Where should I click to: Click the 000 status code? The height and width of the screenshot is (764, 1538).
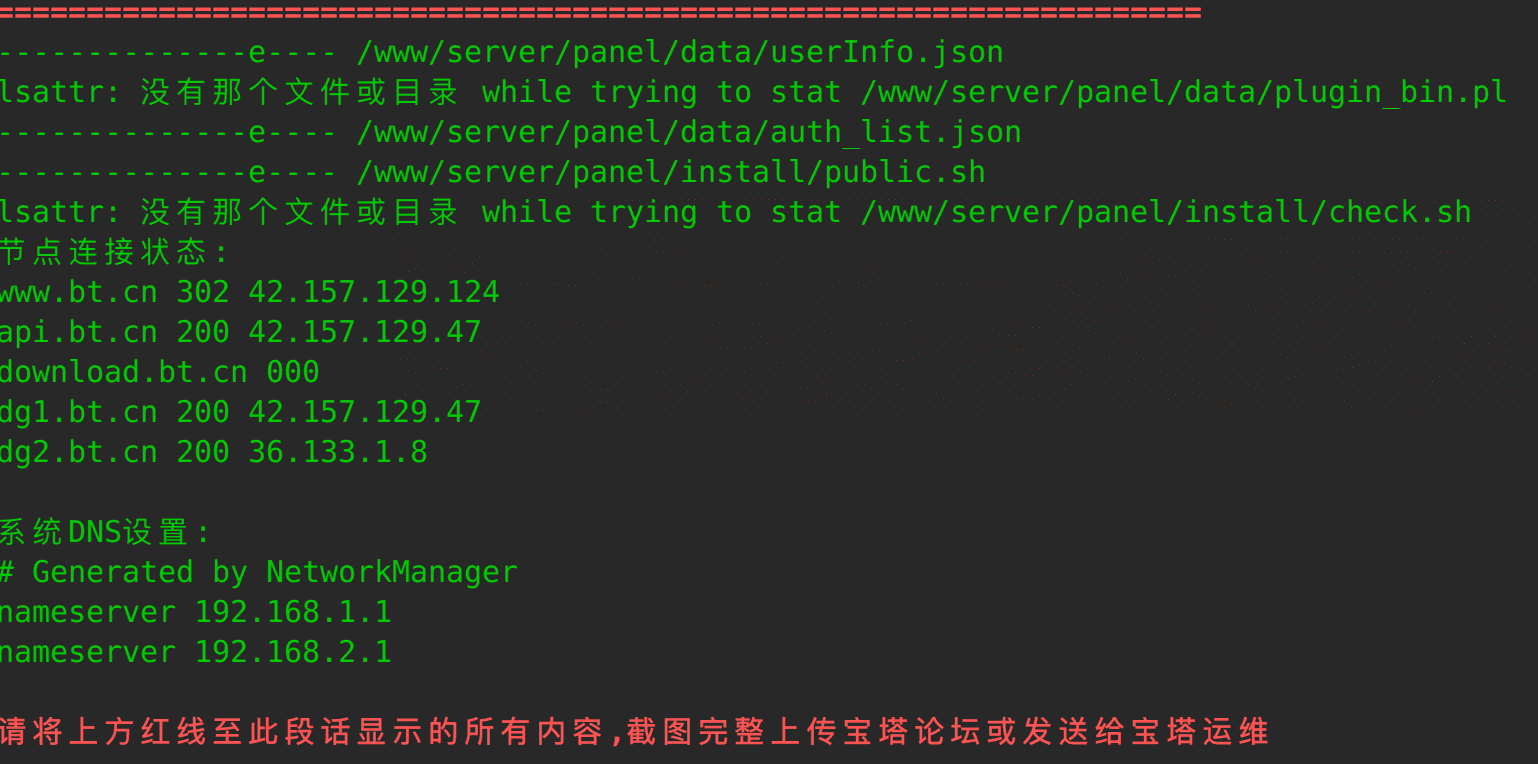tap(293, 372)
